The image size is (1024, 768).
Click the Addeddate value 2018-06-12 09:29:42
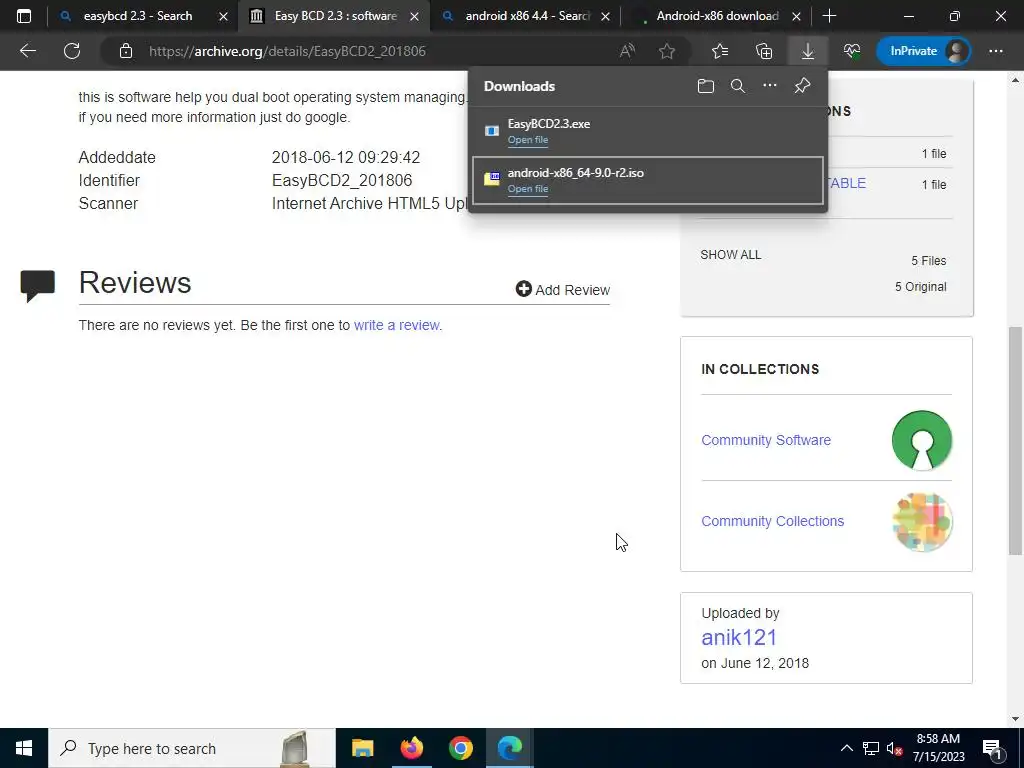(346, 157)
